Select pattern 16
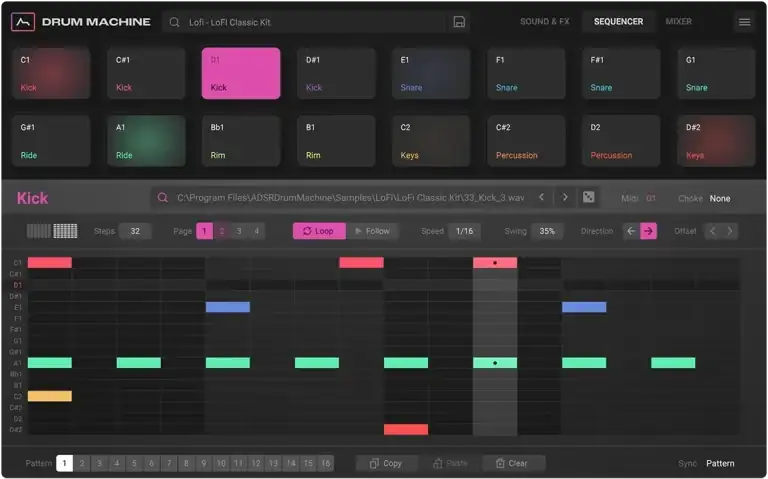Screen dimensions: 768x479 point(325,463)
